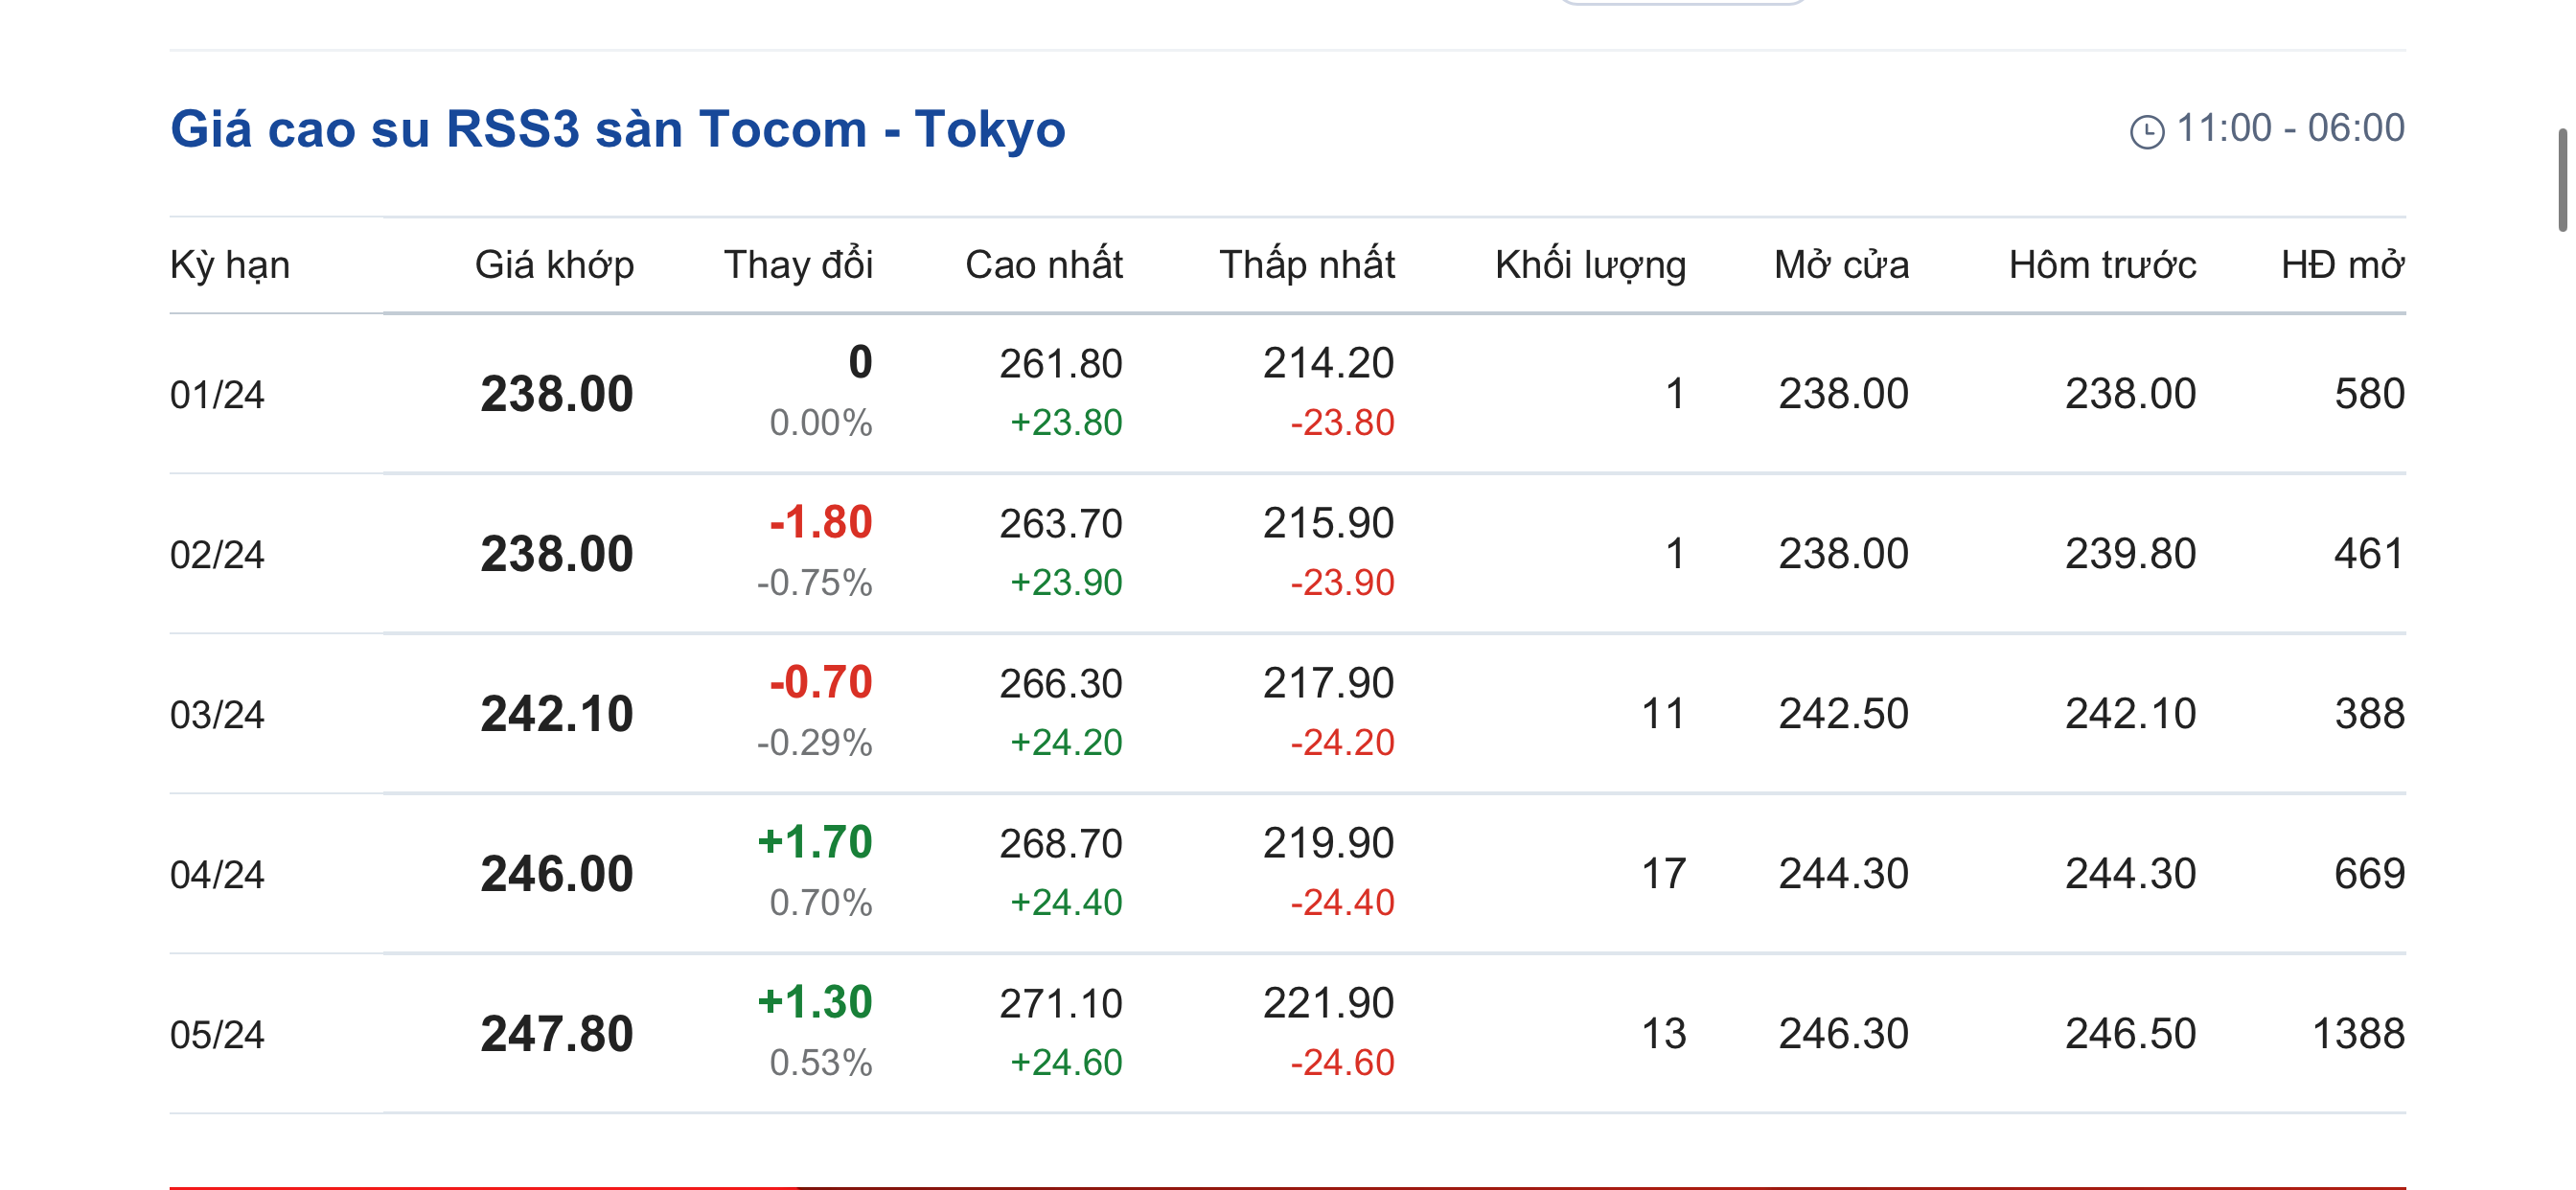Select the 'Giá khớp' column header
This screenshot has height=1190, width=2576.
[554, 265]
